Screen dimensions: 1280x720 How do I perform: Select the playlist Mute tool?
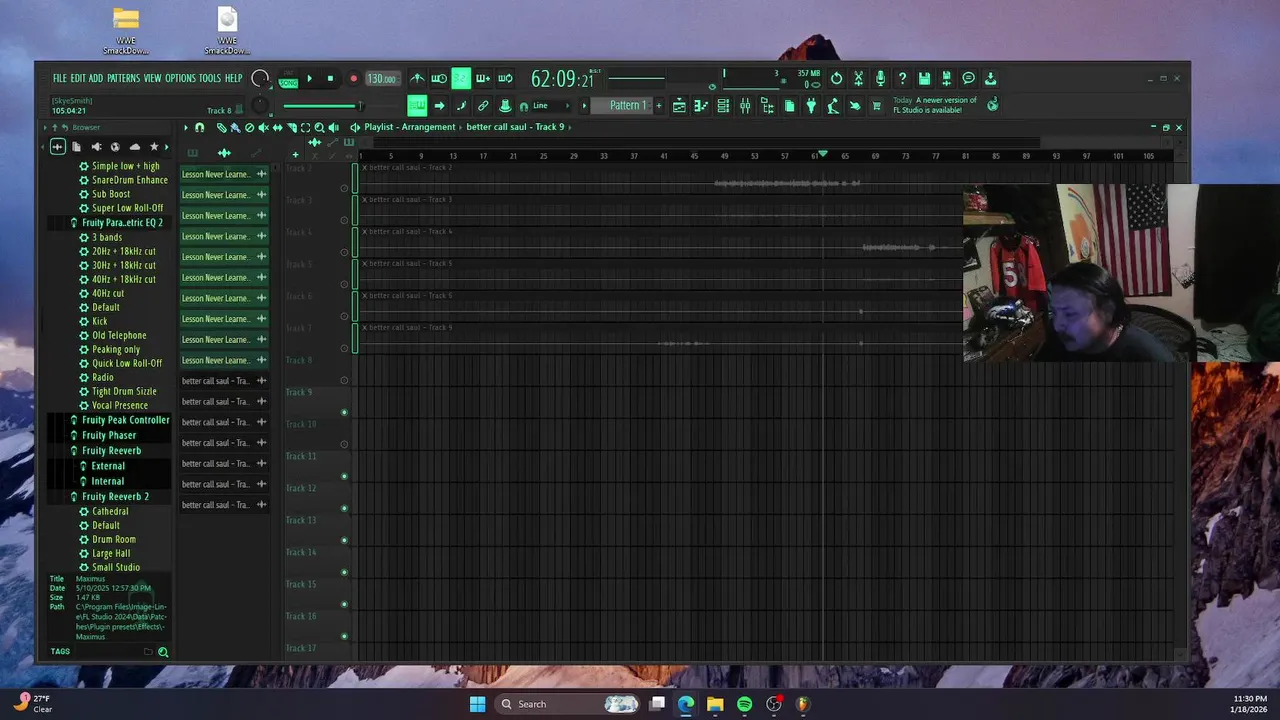click(x=264, y=127)
